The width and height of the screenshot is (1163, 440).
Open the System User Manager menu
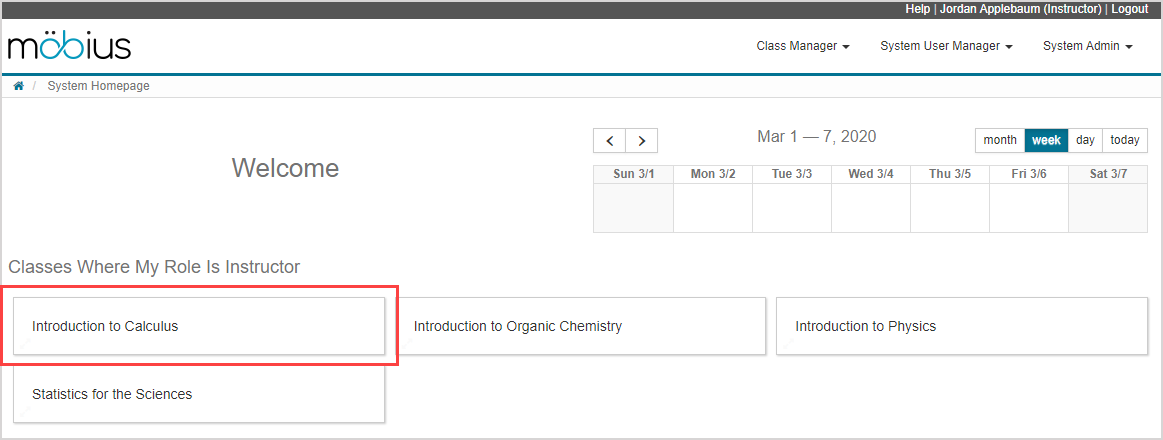point(946,46)
